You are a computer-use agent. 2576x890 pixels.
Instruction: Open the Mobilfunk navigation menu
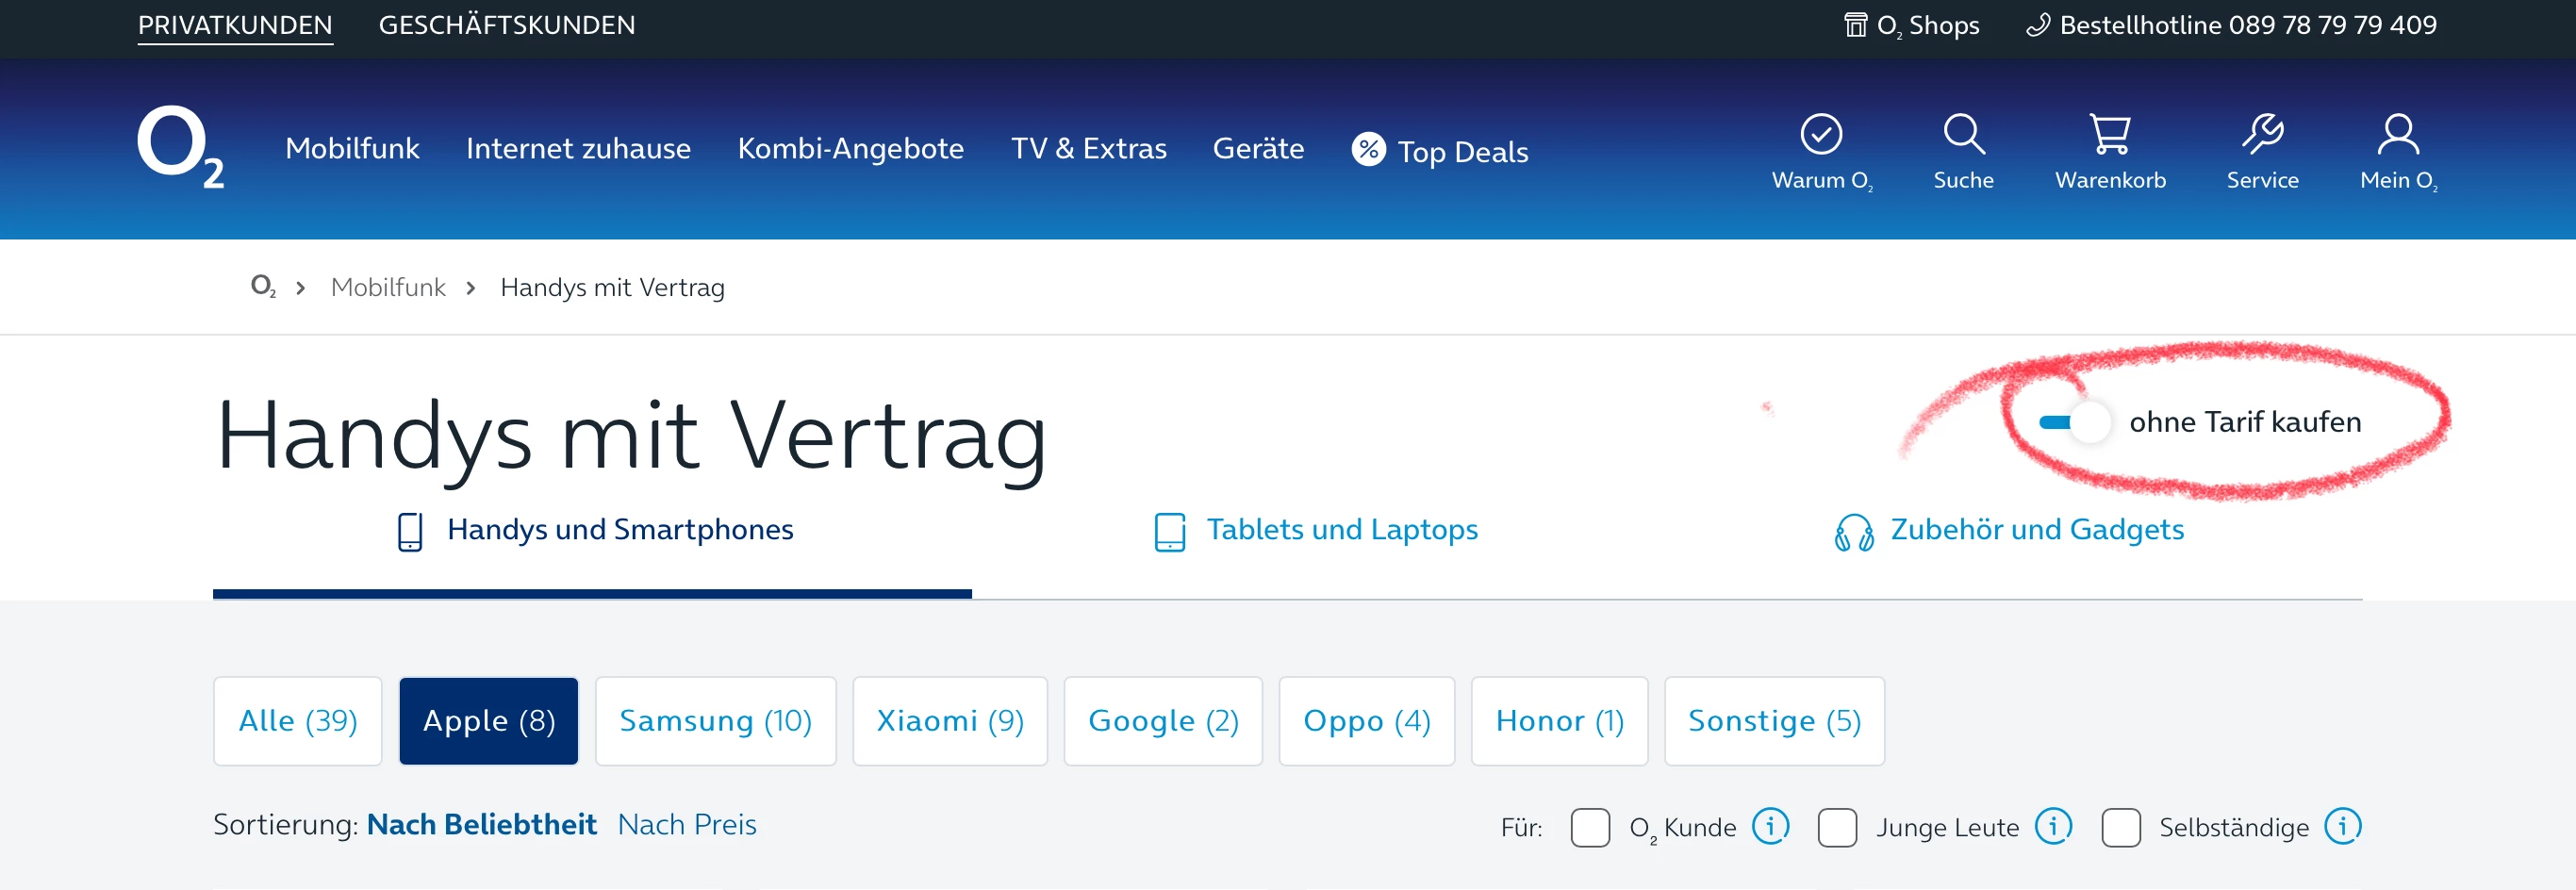(352, 149)
